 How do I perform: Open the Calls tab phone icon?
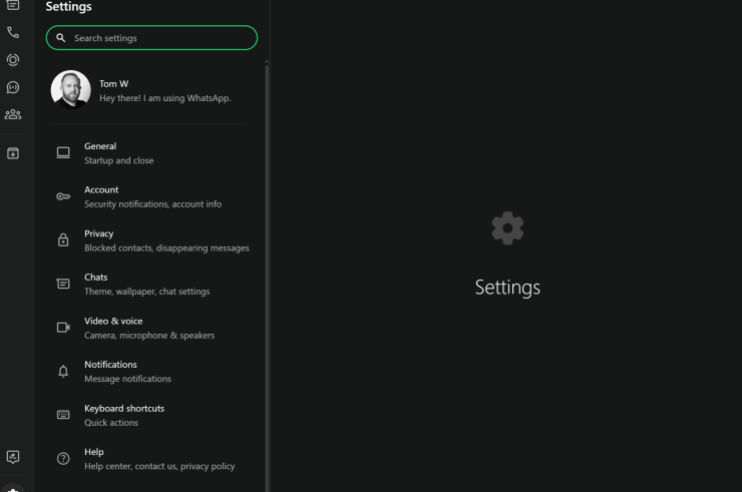tap(13, 33)
